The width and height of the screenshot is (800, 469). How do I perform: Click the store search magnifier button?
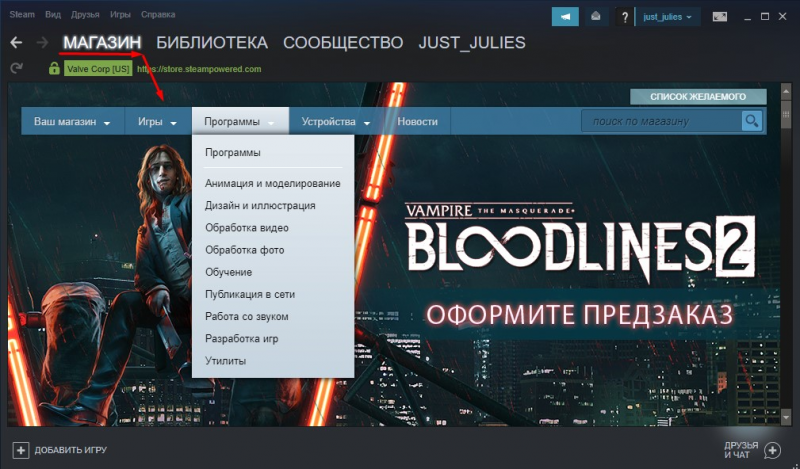point(752,121)
